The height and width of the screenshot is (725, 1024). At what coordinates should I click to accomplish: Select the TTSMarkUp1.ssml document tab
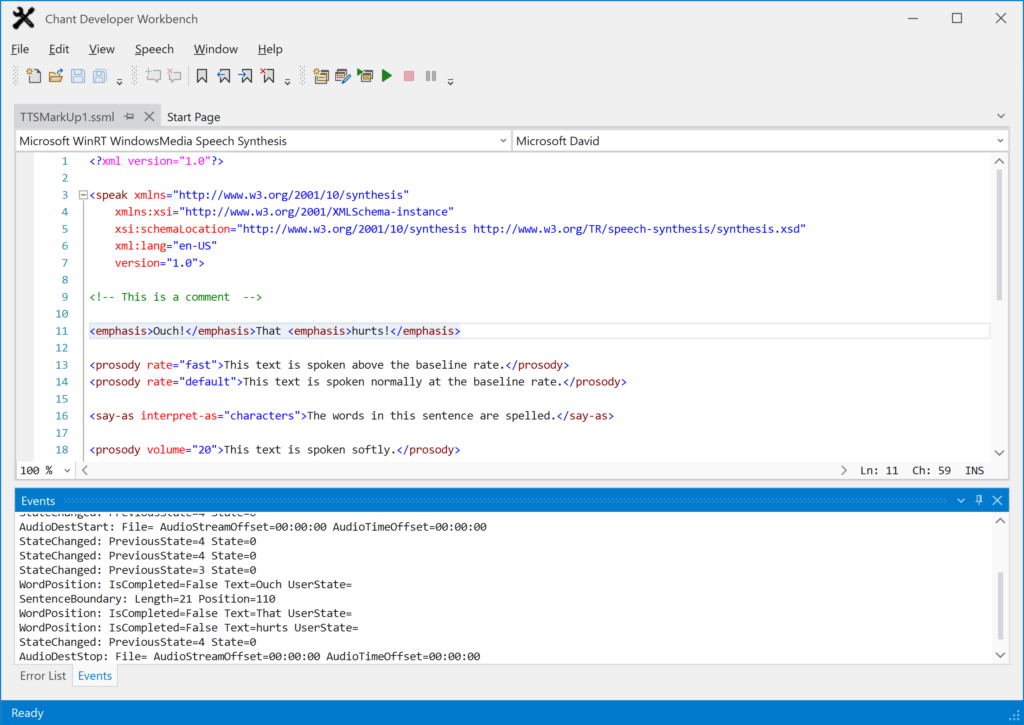coord(67,117)
